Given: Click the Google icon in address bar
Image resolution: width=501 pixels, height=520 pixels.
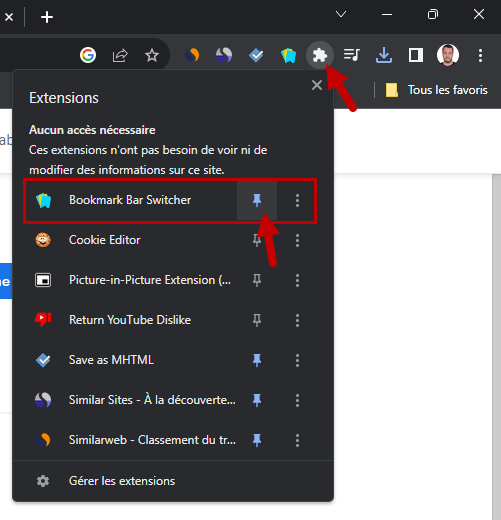Looking at the screenshot, I should click(x=88, y=55).
